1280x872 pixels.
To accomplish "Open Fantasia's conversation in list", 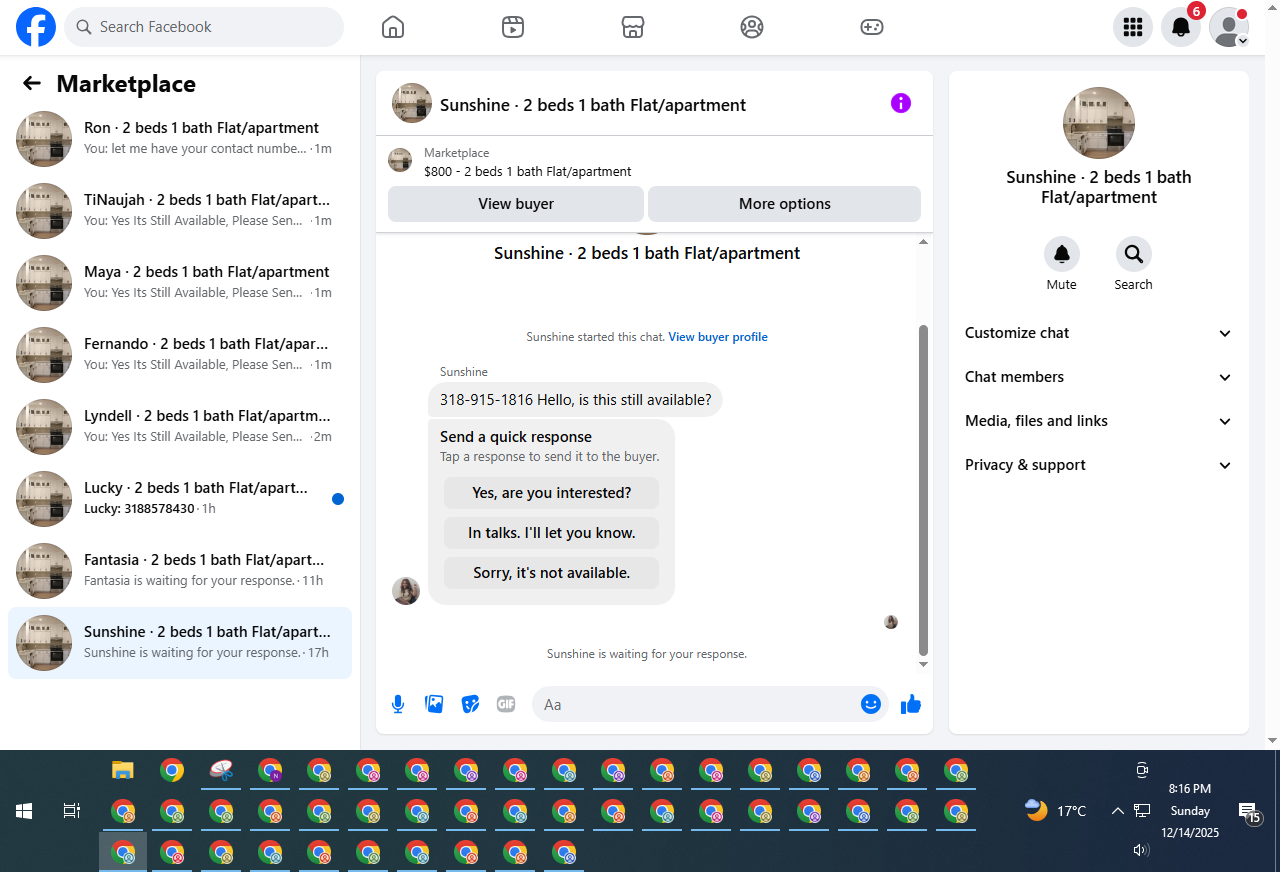I will click(x=180, y=571).
